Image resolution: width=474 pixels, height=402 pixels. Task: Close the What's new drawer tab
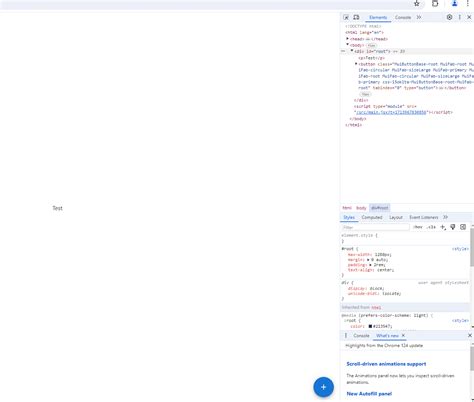click(403, 336)
